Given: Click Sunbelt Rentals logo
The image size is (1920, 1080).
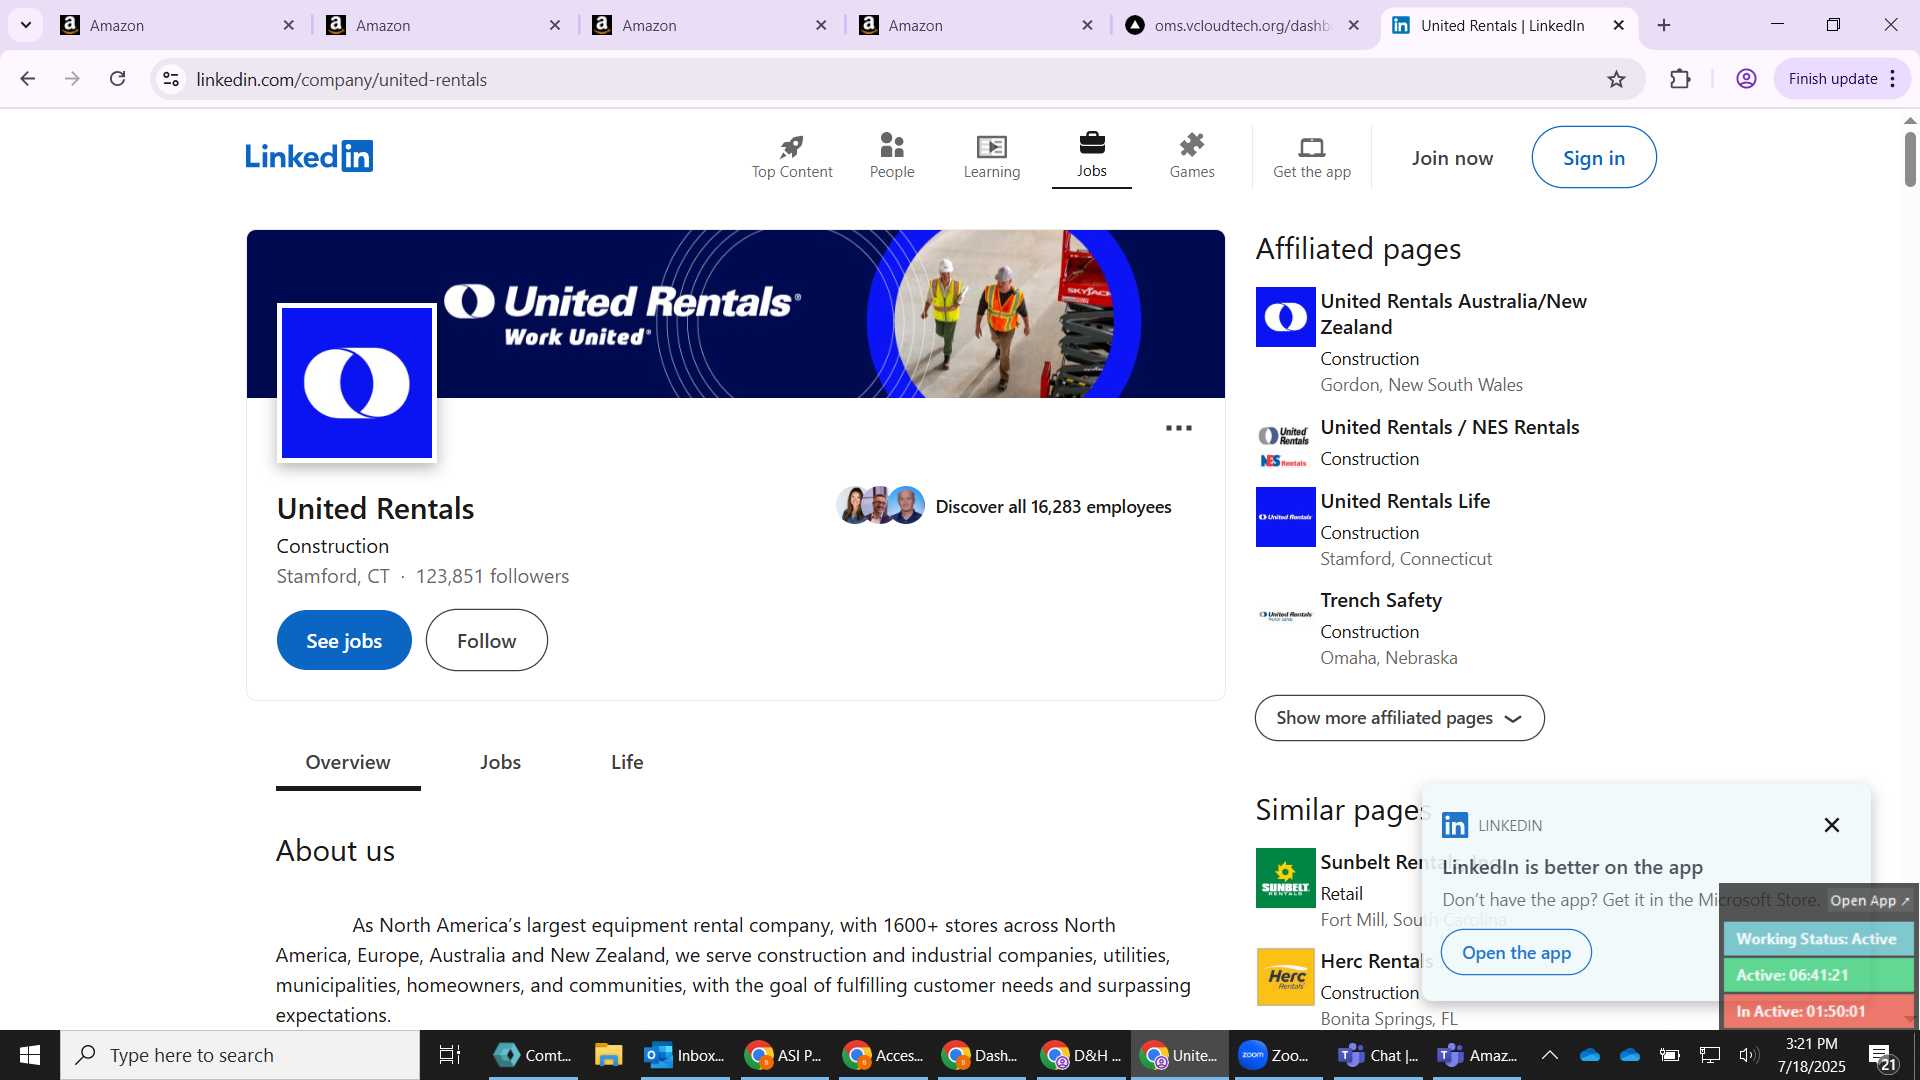Looking at the screenshot, I should pyautogui.click(x=1285, y=878).
